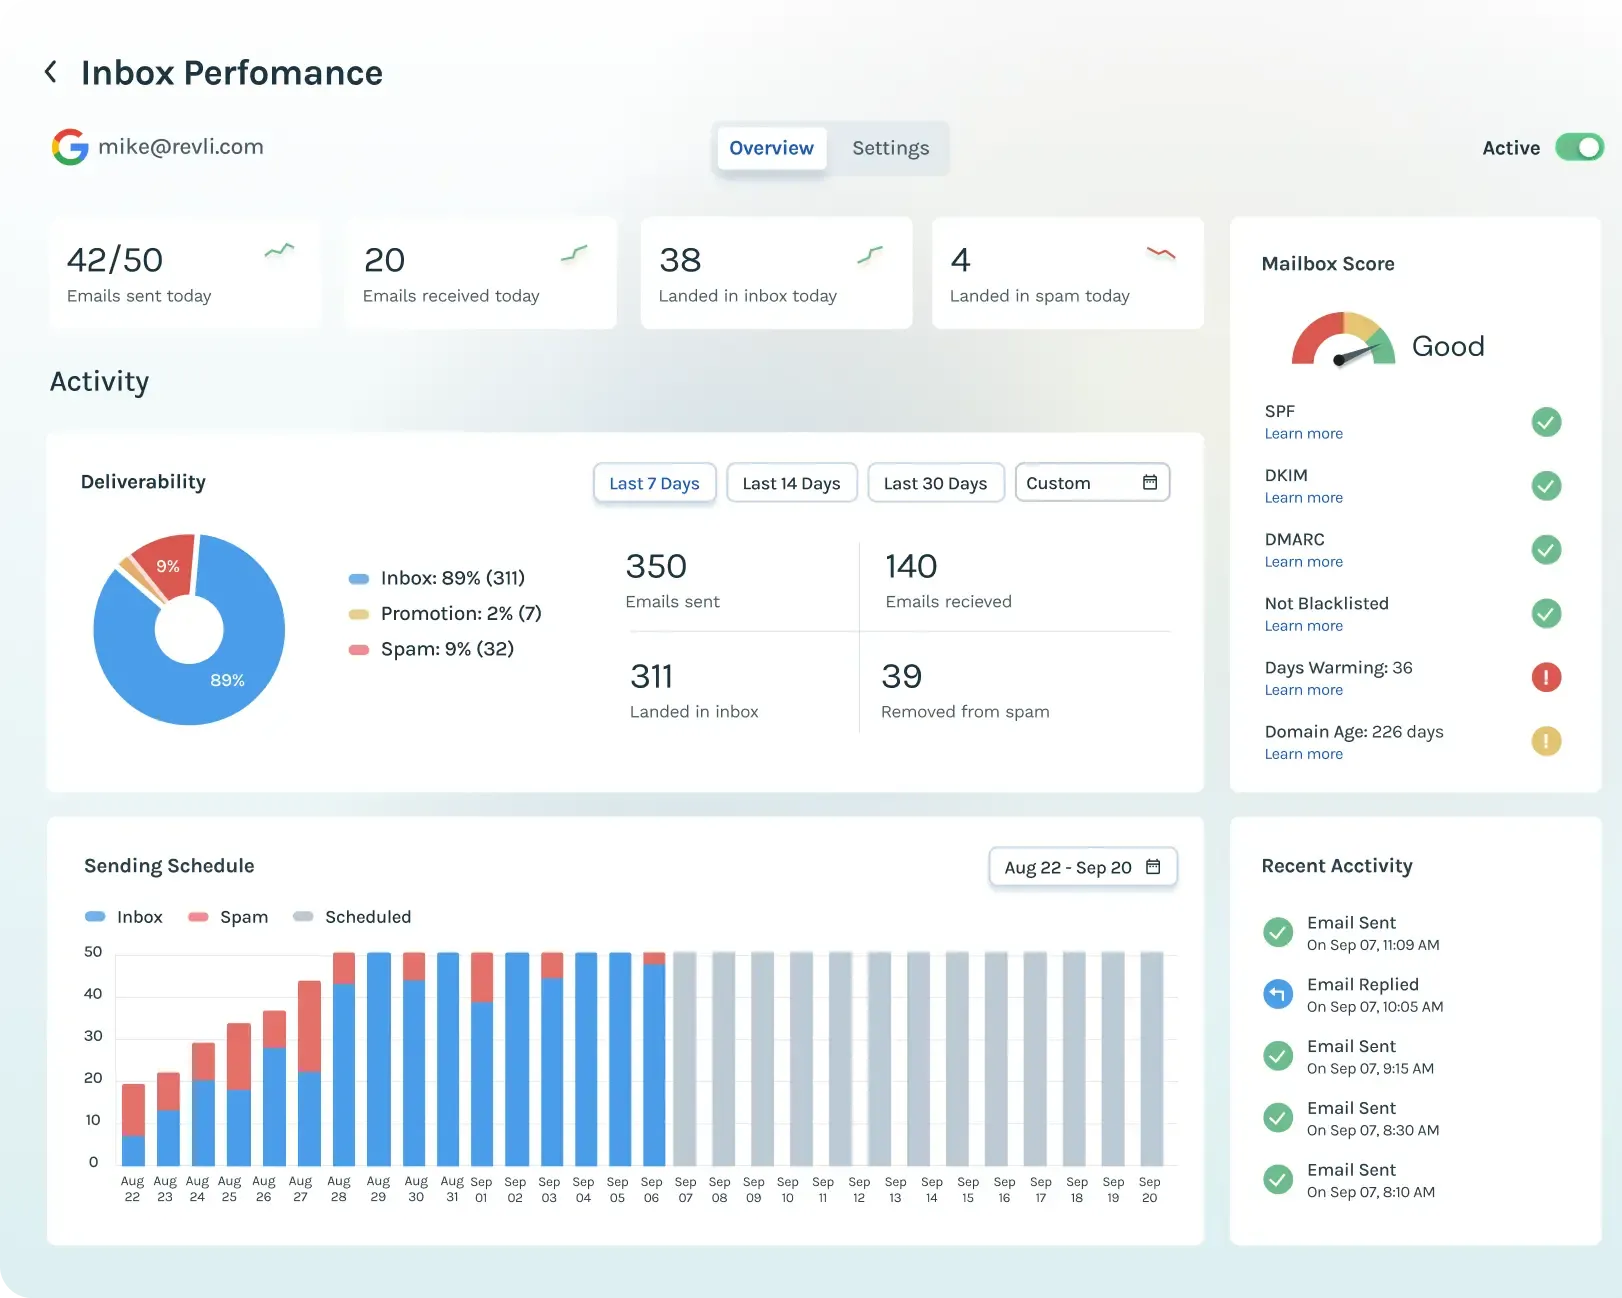This screenshot has height=1298, width=1622.
Task: Select the Last 14 Days filter
Action: (791, 483)
